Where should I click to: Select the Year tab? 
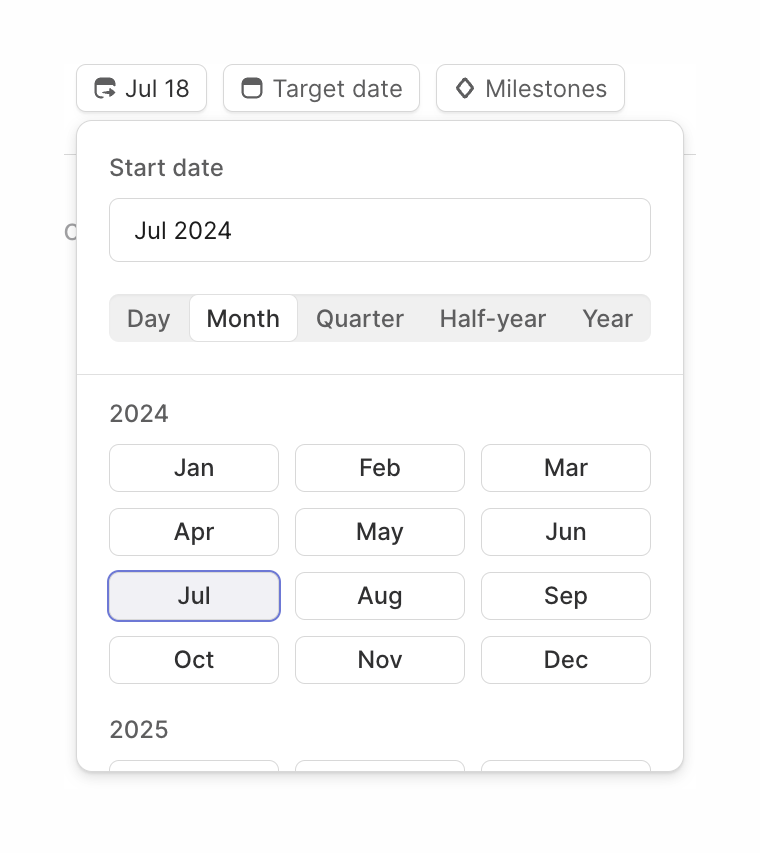click(x=607, y=318)
